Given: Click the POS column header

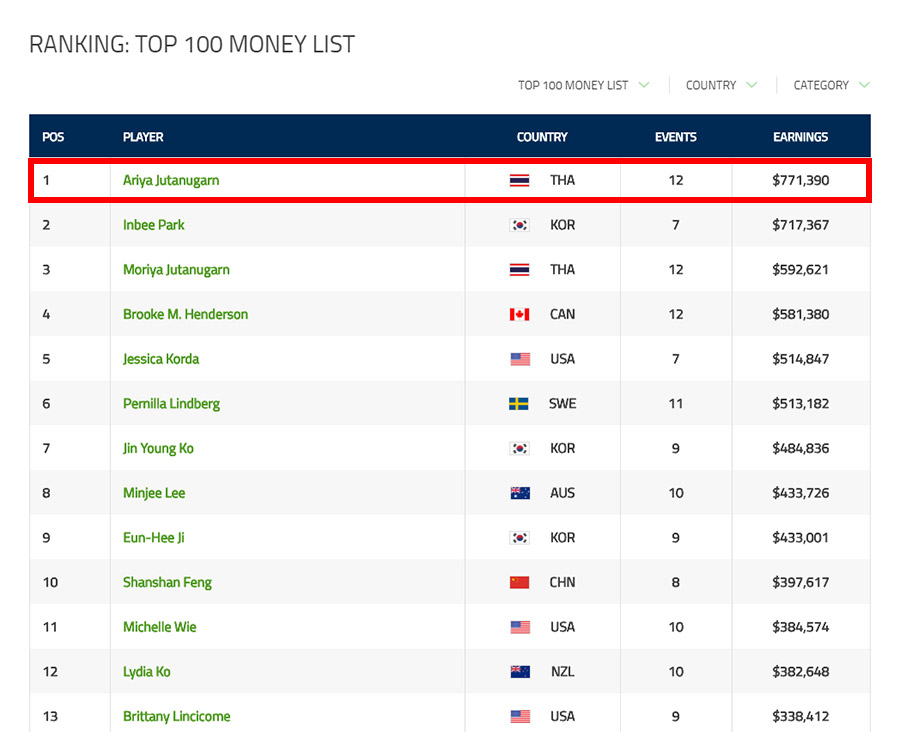Looking at the screenshot, I should pos(53,137).
